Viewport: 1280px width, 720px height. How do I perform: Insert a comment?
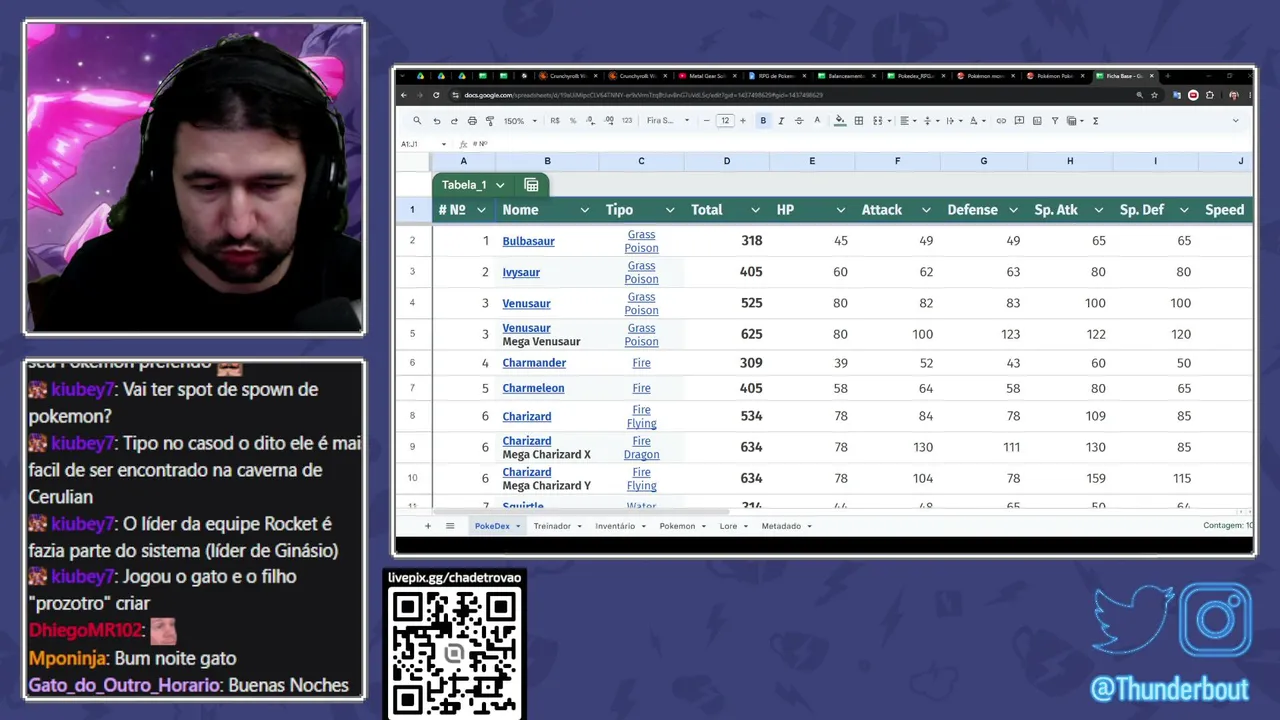(1019, 121)
